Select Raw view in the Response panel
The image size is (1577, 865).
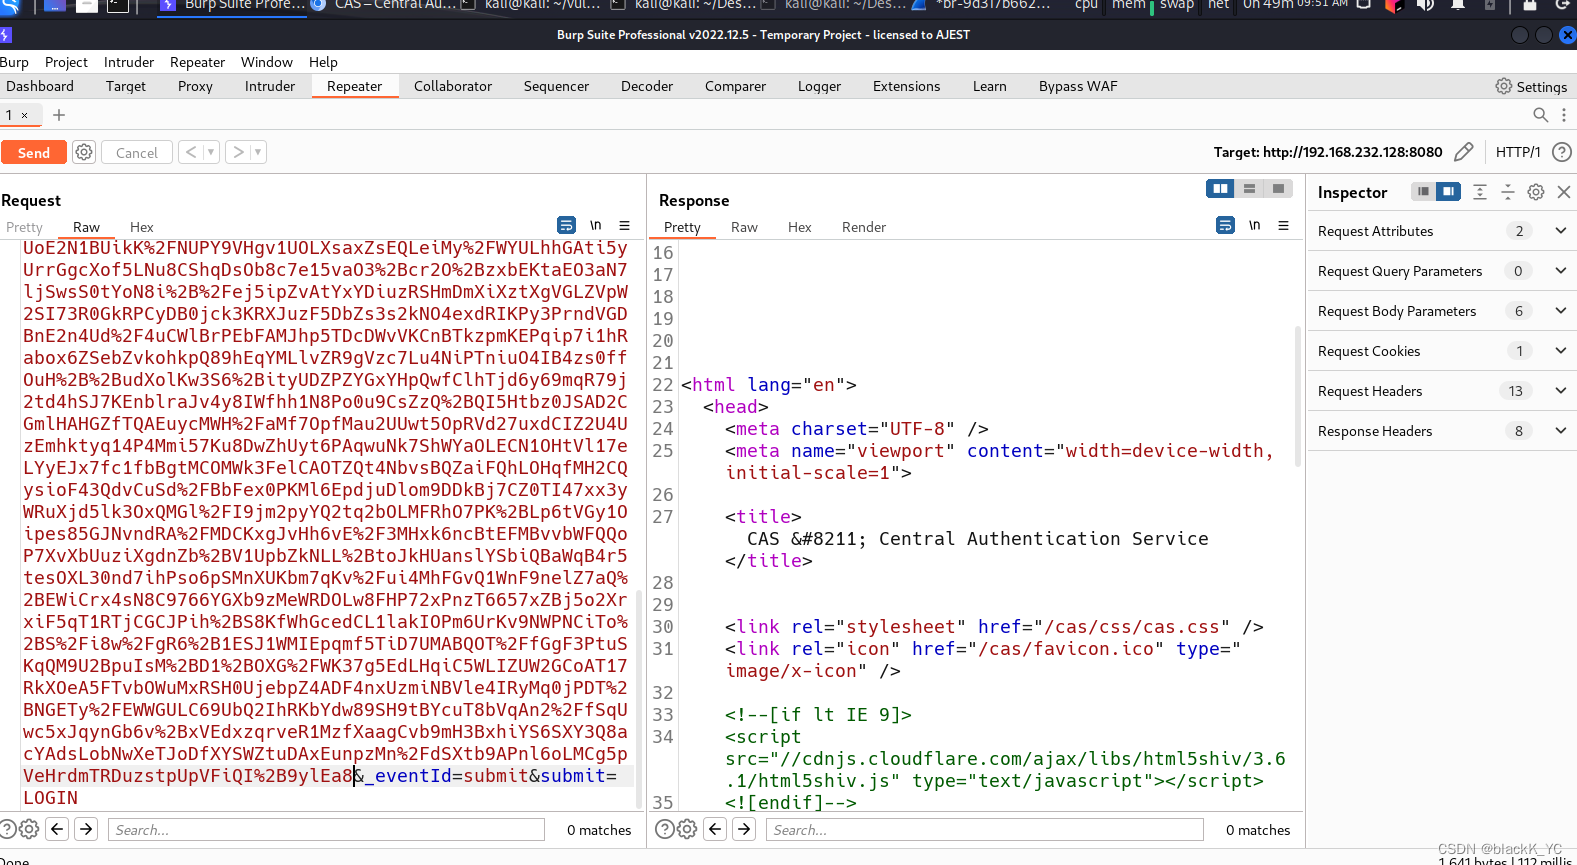[744, 227]
